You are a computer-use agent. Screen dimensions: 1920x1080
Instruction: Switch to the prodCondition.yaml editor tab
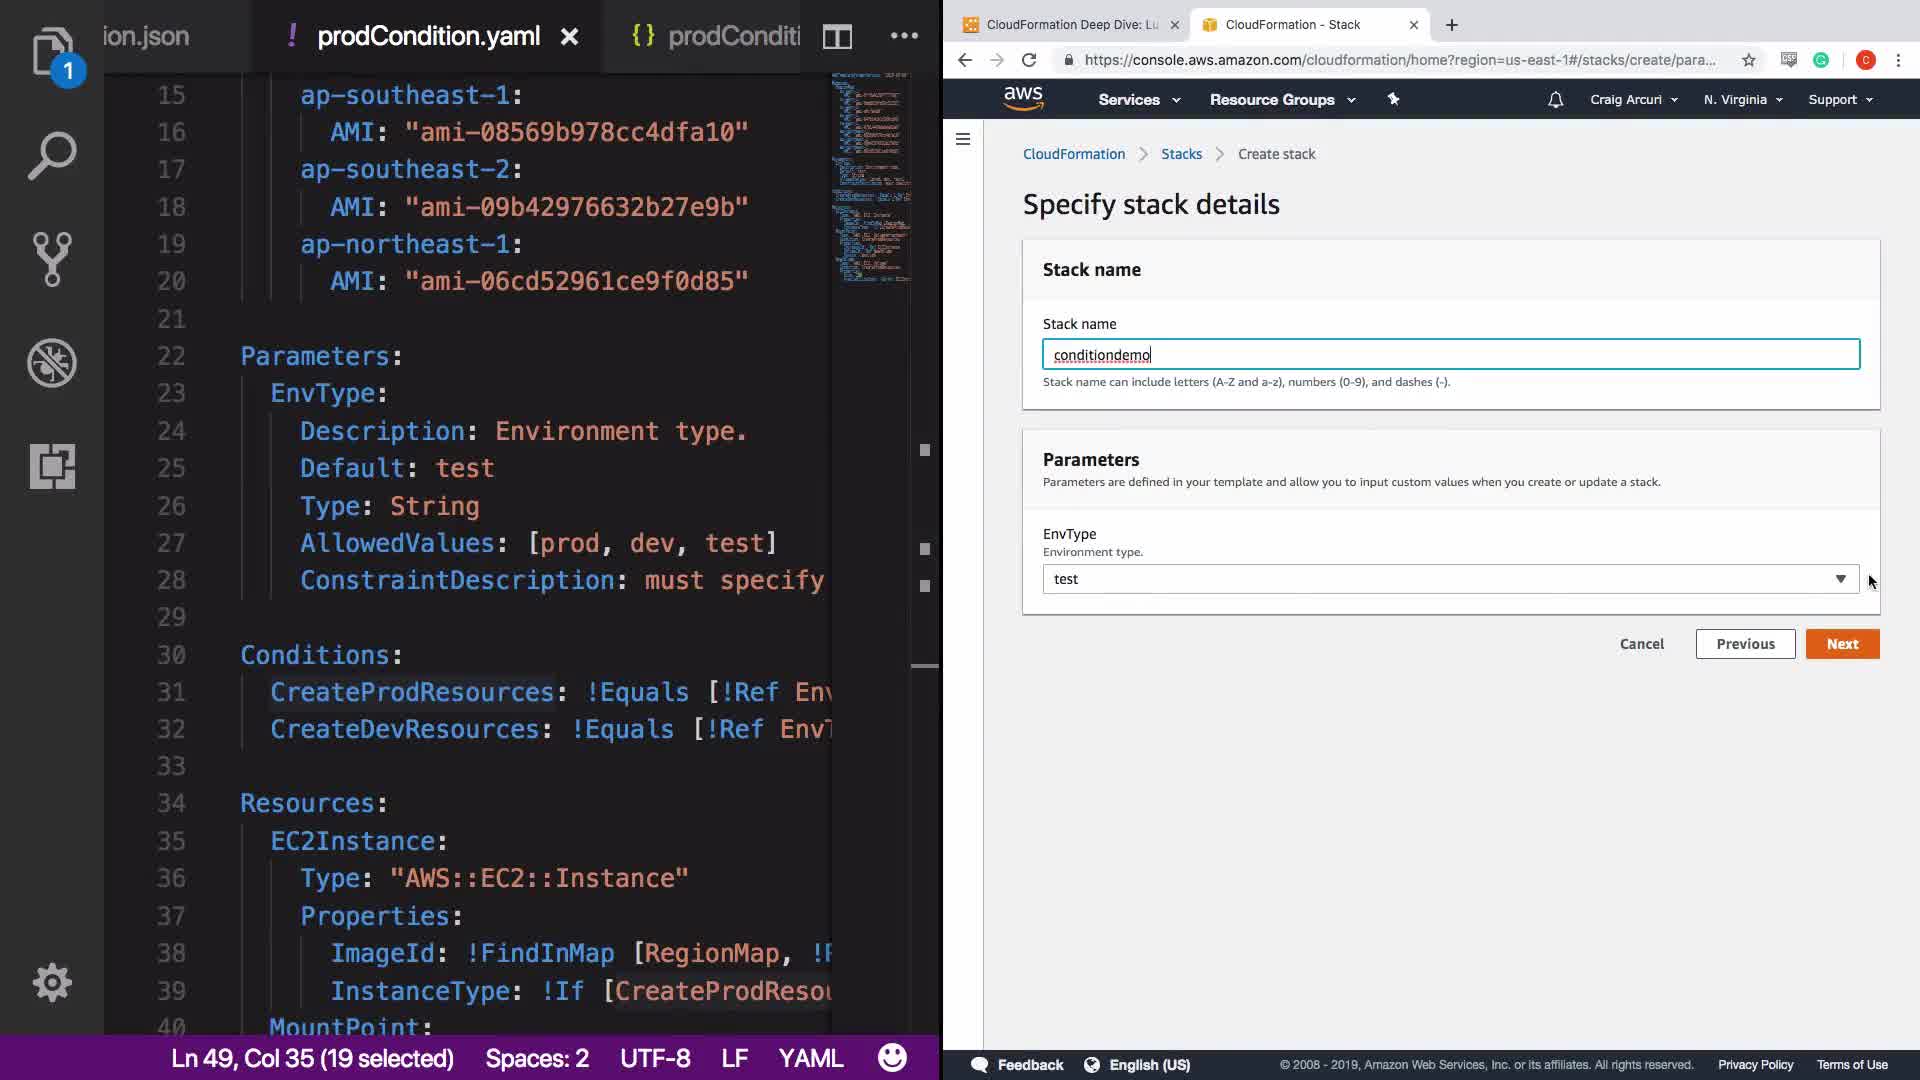[x=428, y=37]
